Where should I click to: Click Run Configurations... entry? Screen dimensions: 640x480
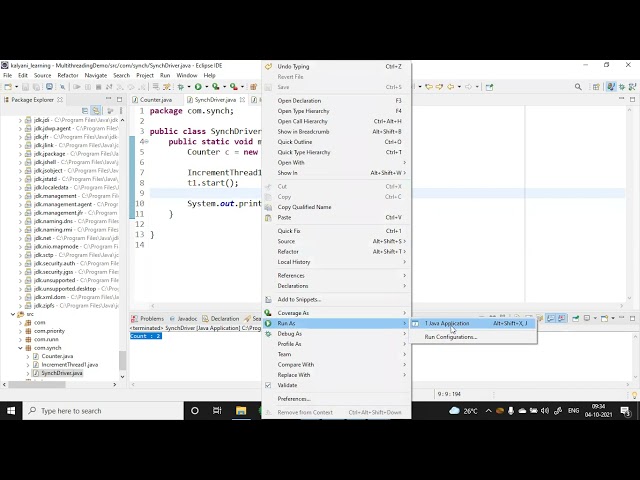click(473, 337)
